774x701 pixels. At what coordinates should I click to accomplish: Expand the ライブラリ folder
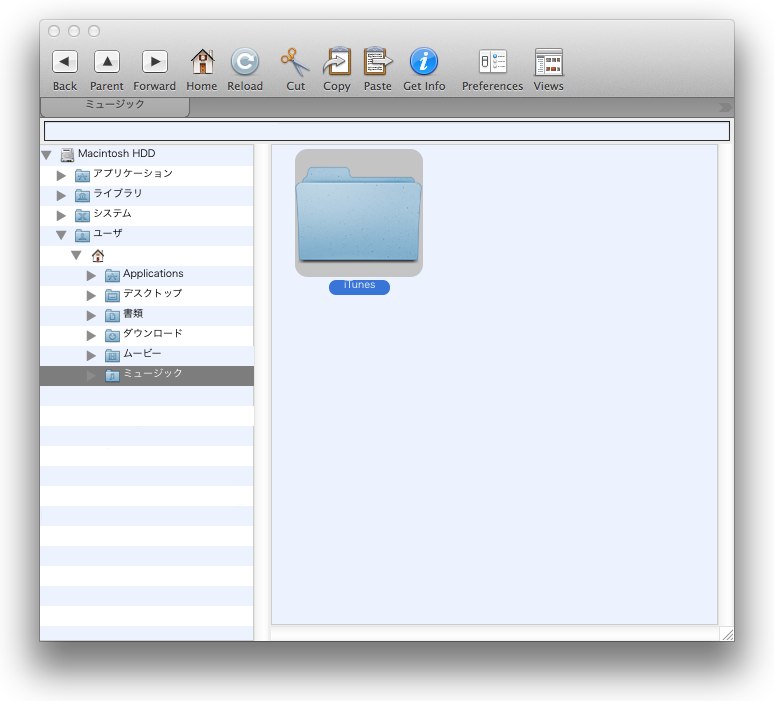tap(61, 195)
